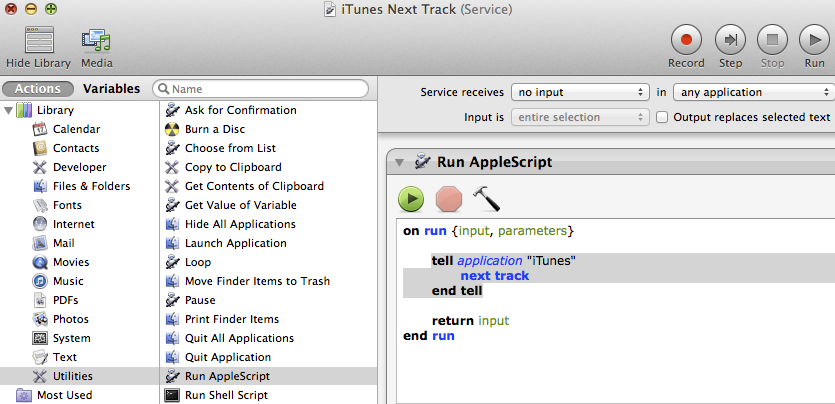Switch to the Variables tab
This screenshot has height=404, width=835.
(x=111, y=89)
